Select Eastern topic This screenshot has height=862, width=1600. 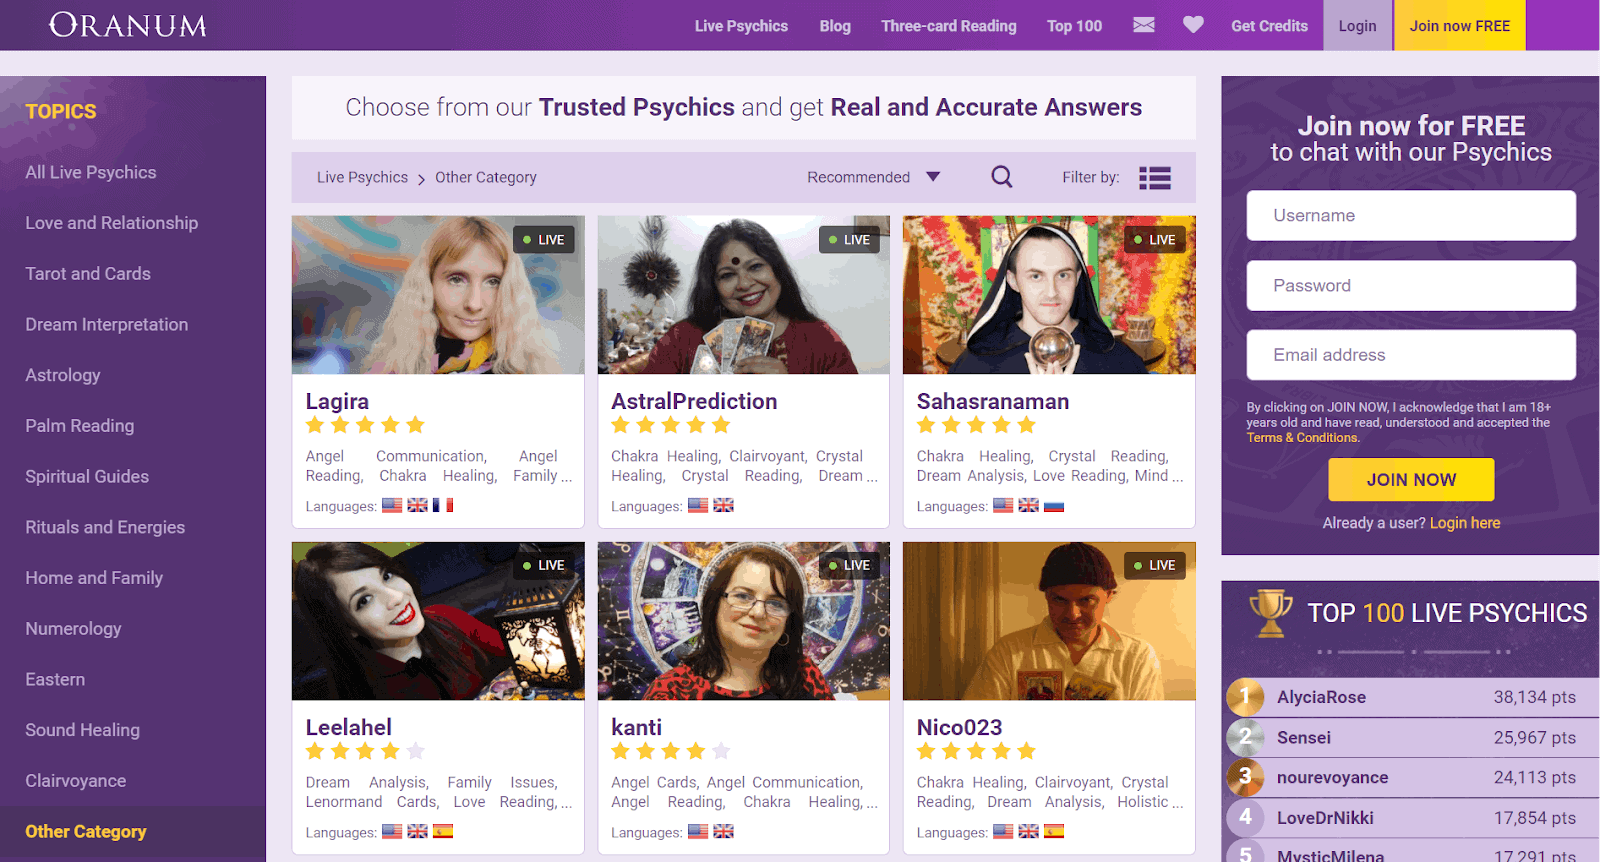(x=55, y=679)
